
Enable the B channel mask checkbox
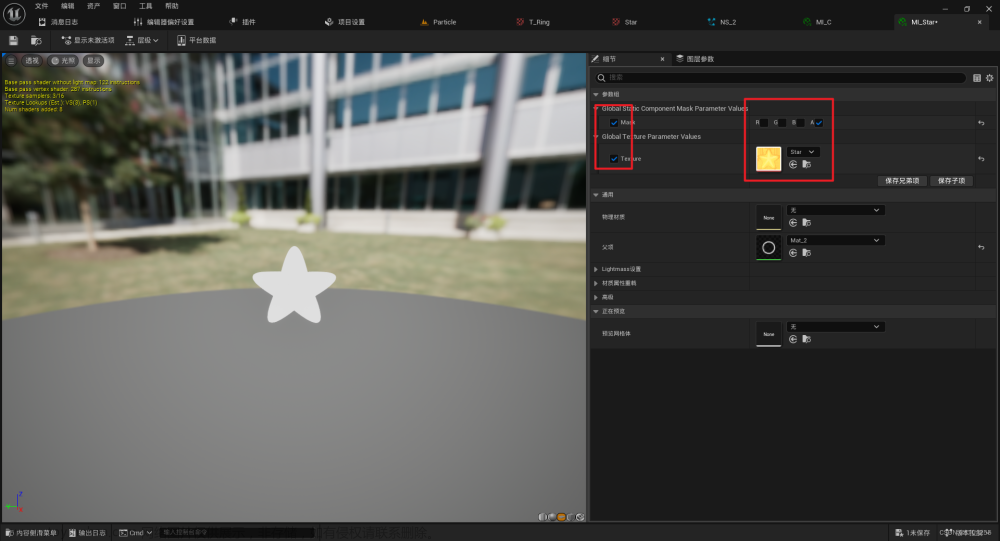(x=800, y=122)
